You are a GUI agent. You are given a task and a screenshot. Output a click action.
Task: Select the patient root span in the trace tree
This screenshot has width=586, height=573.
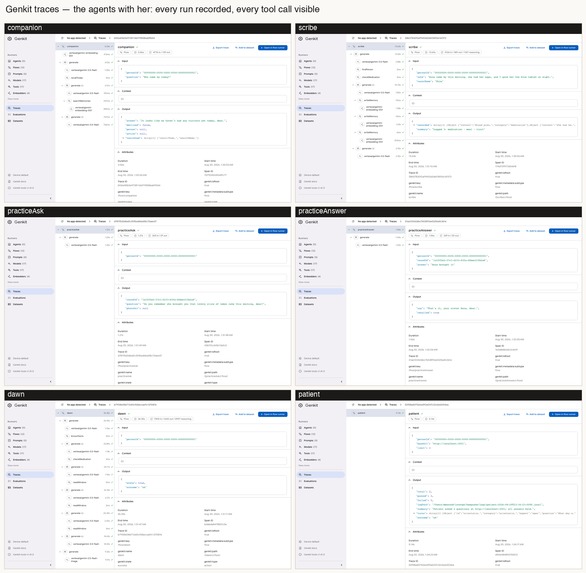(376, 413)
